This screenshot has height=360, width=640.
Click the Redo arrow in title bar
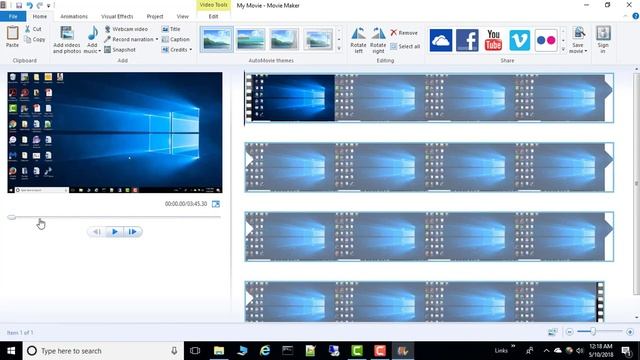40,5
